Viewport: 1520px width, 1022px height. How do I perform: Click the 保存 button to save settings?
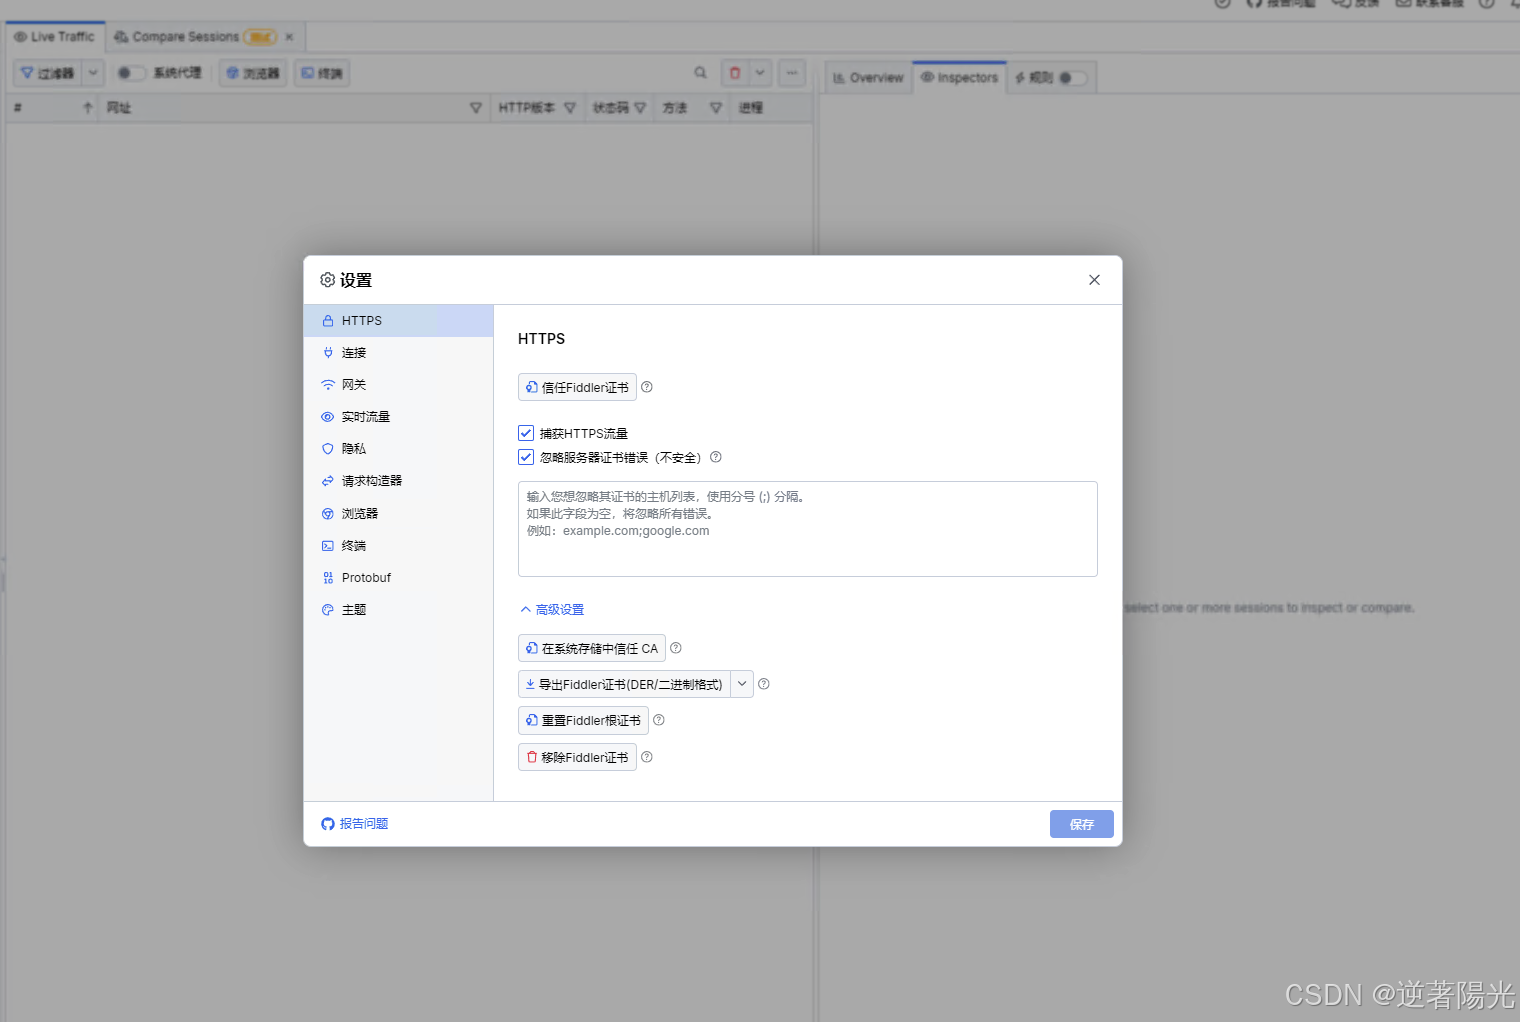coord(1081,823)
